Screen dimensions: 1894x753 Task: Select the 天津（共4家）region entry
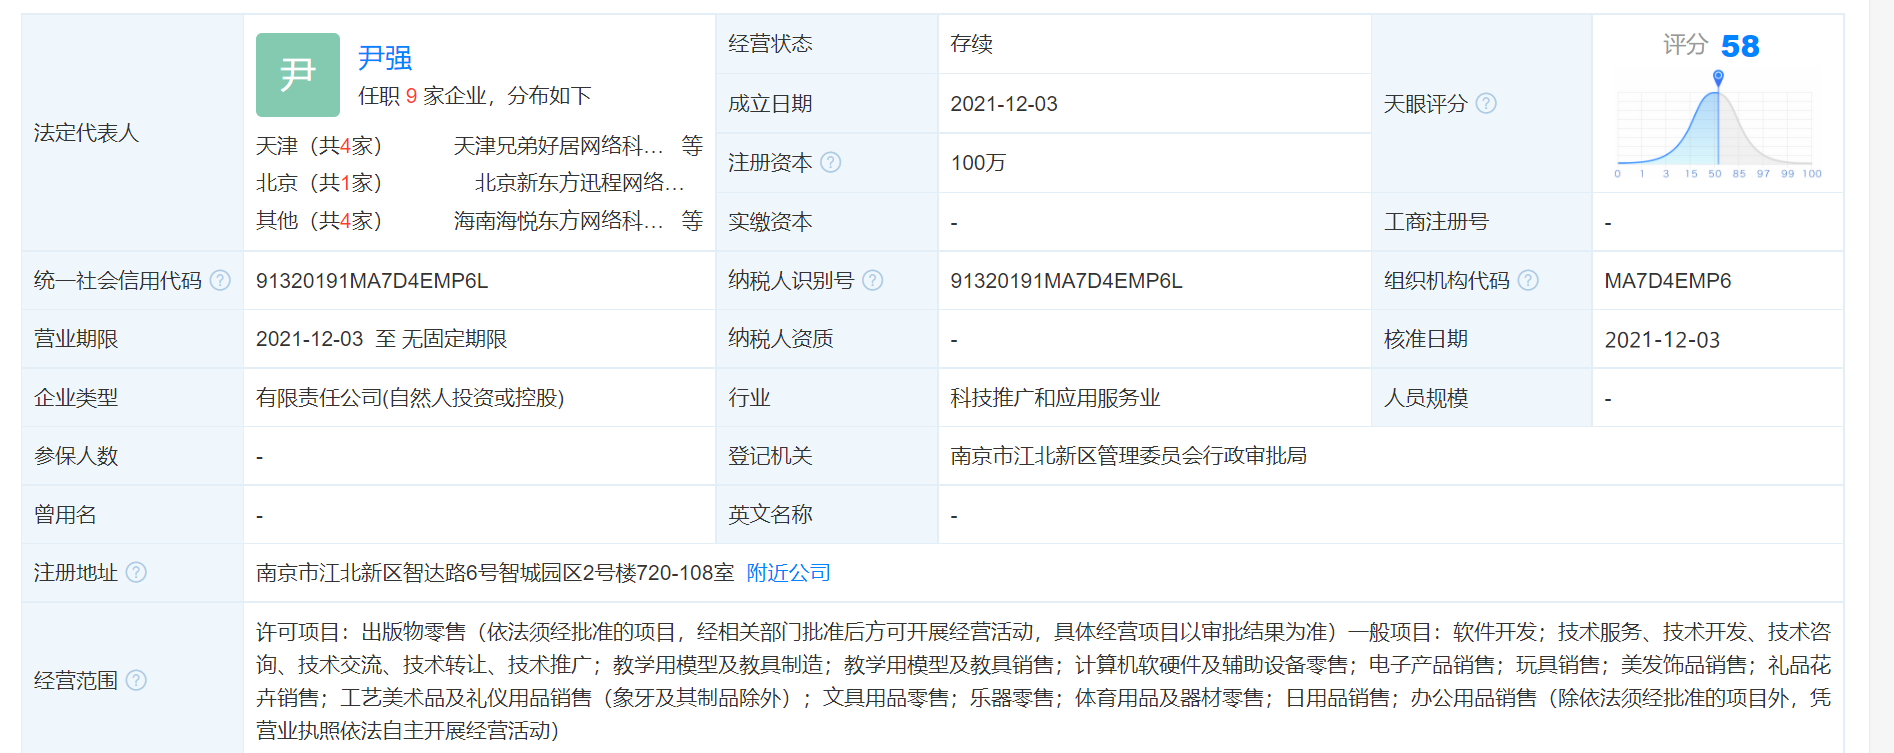(319, 146)
